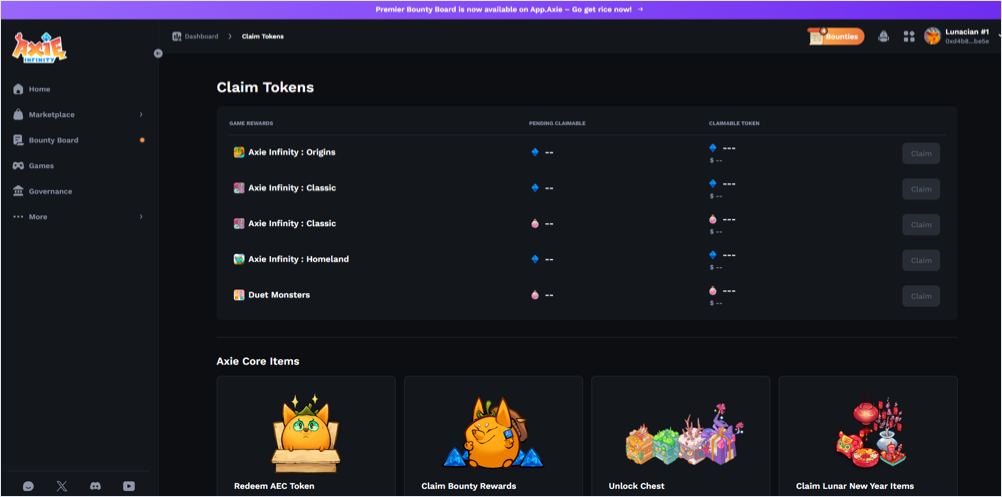Click the Origins pending claimable AXS token icon
Image resolution: width=1002 pixels, height=497 pixels.
point(535,153)
